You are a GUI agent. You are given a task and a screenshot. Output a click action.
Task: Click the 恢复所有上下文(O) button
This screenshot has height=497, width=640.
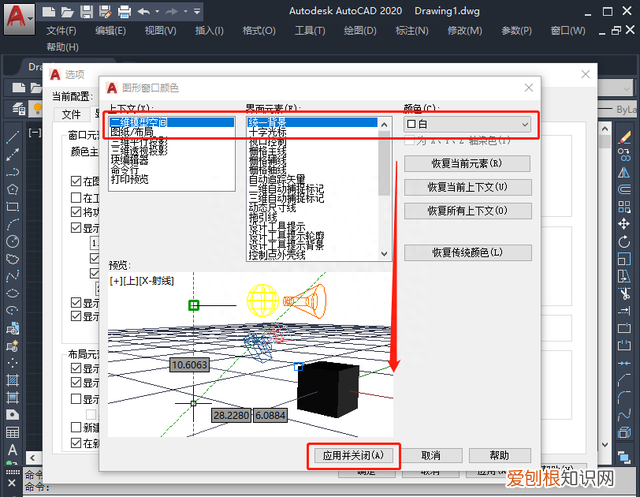pos(467,211)
